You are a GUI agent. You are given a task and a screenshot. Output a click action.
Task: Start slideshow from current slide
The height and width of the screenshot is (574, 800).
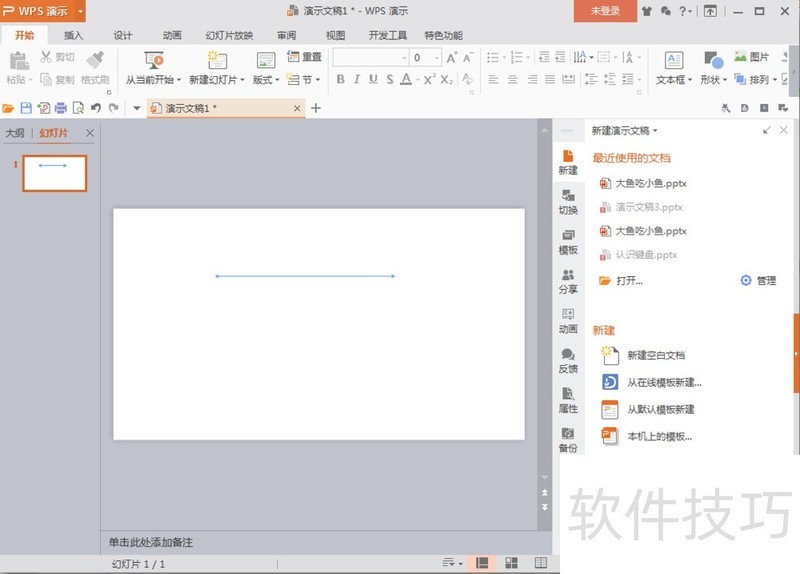click(154, 60)
